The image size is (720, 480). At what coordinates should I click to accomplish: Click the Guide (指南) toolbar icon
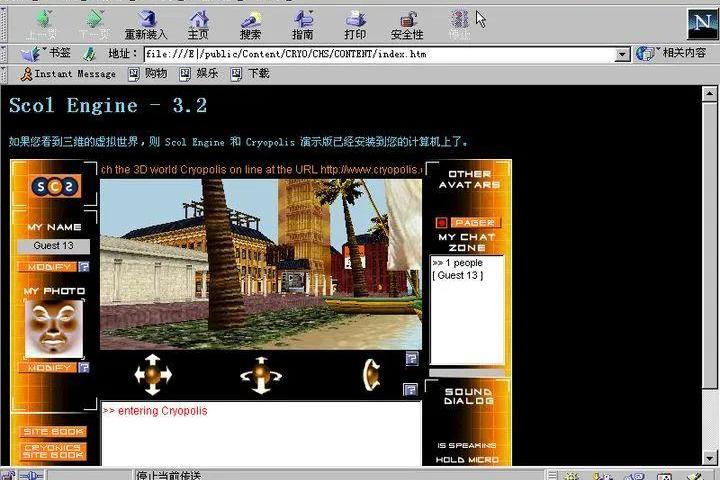click(x=302, y=24)
